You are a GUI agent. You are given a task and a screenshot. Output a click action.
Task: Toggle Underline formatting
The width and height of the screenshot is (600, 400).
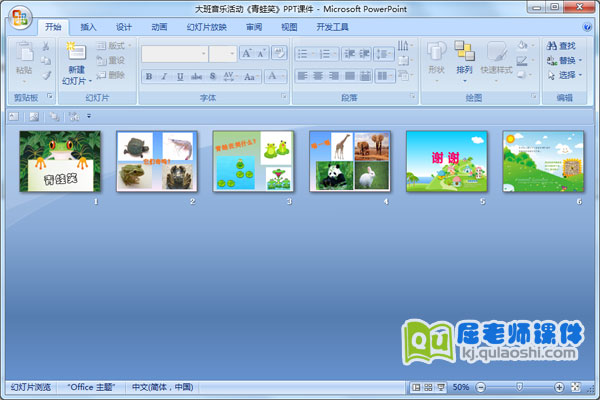coord(180,77)
